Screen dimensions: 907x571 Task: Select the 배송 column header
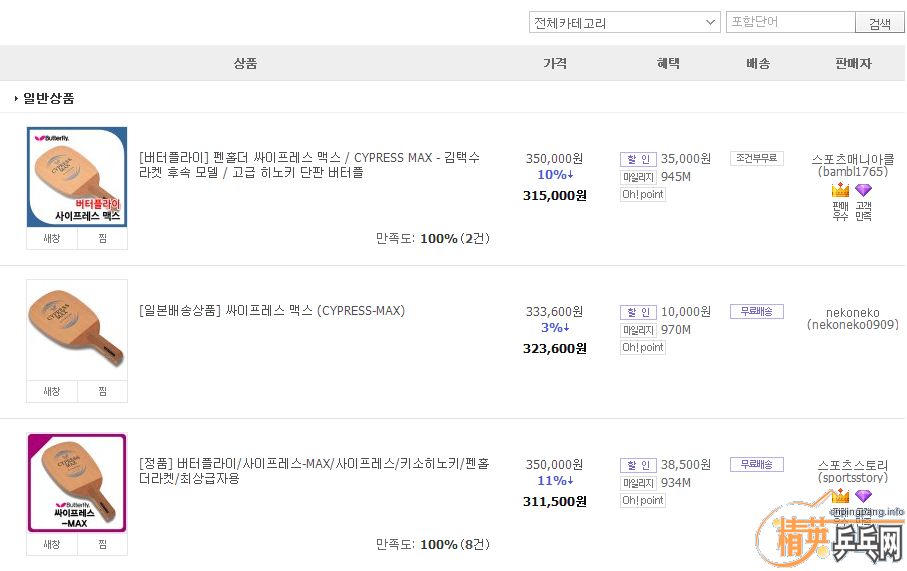758,63
